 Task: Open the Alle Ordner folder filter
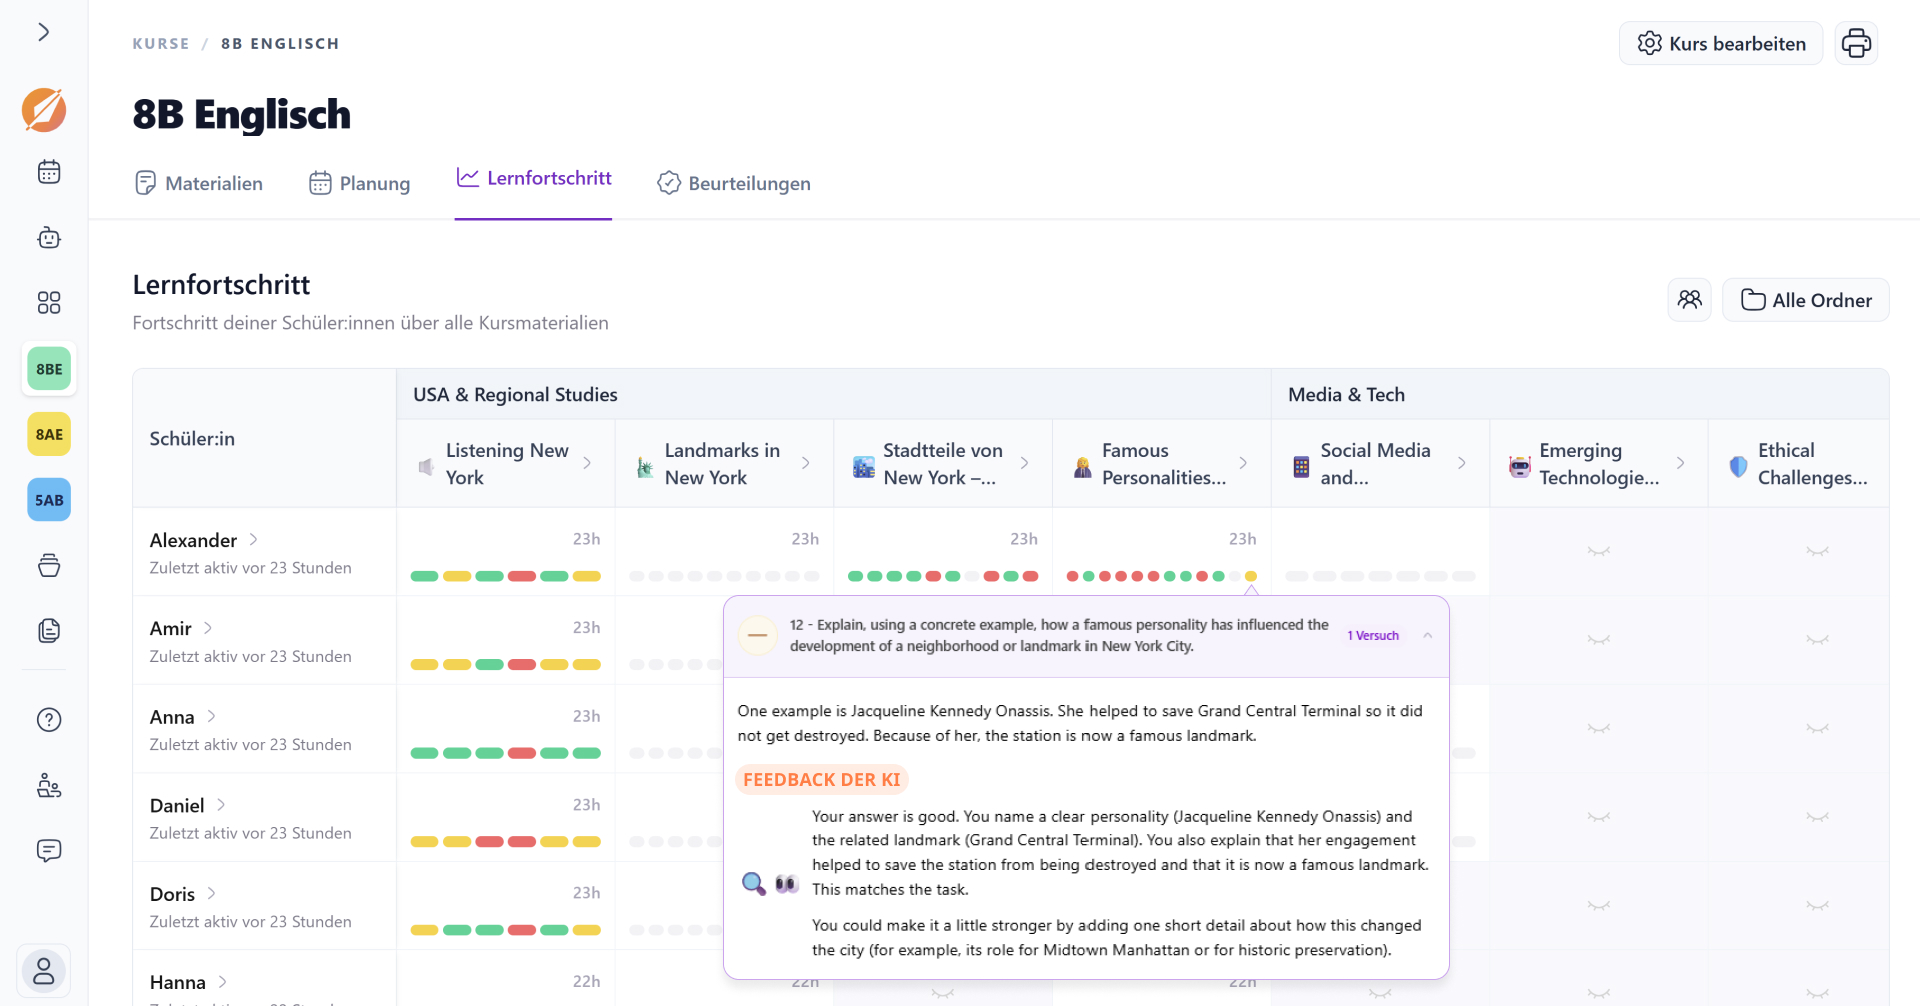click(1805, 300)
